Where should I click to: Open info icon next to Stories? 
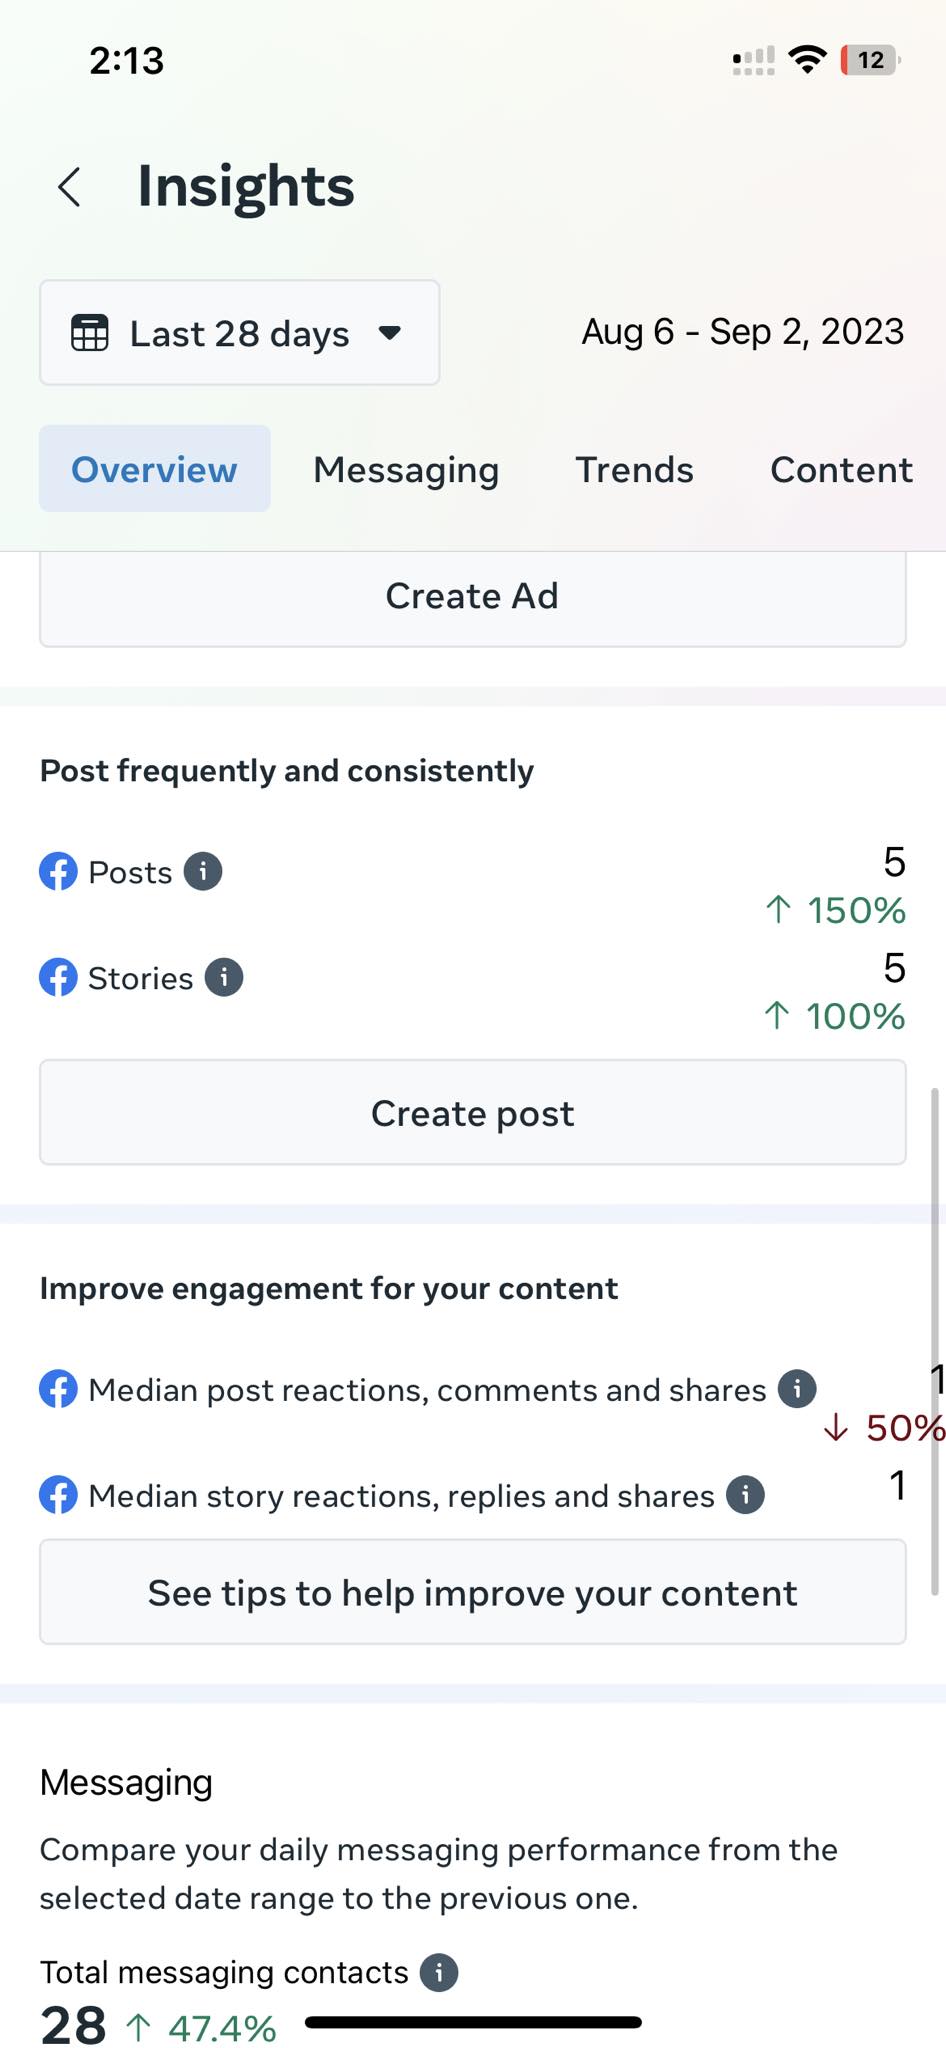coord(224,978)
